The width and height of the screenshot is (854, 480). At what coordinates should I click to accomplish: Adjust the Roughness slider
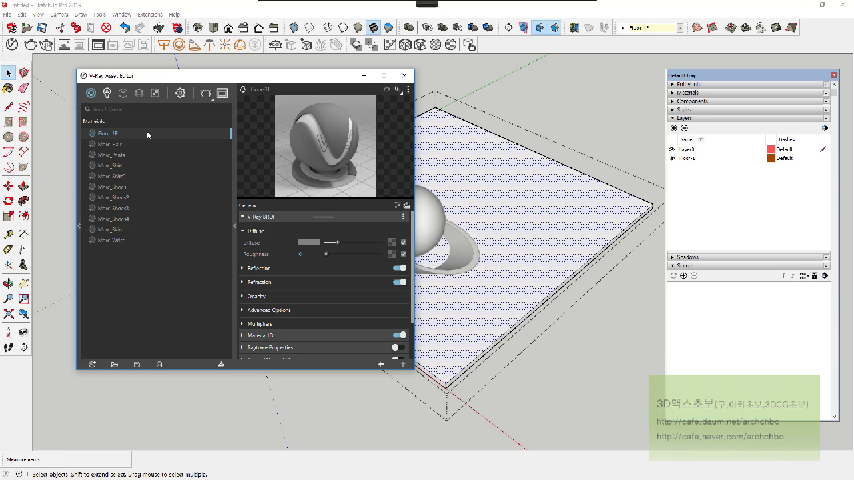pyautogui.click(x=353, y=254)
